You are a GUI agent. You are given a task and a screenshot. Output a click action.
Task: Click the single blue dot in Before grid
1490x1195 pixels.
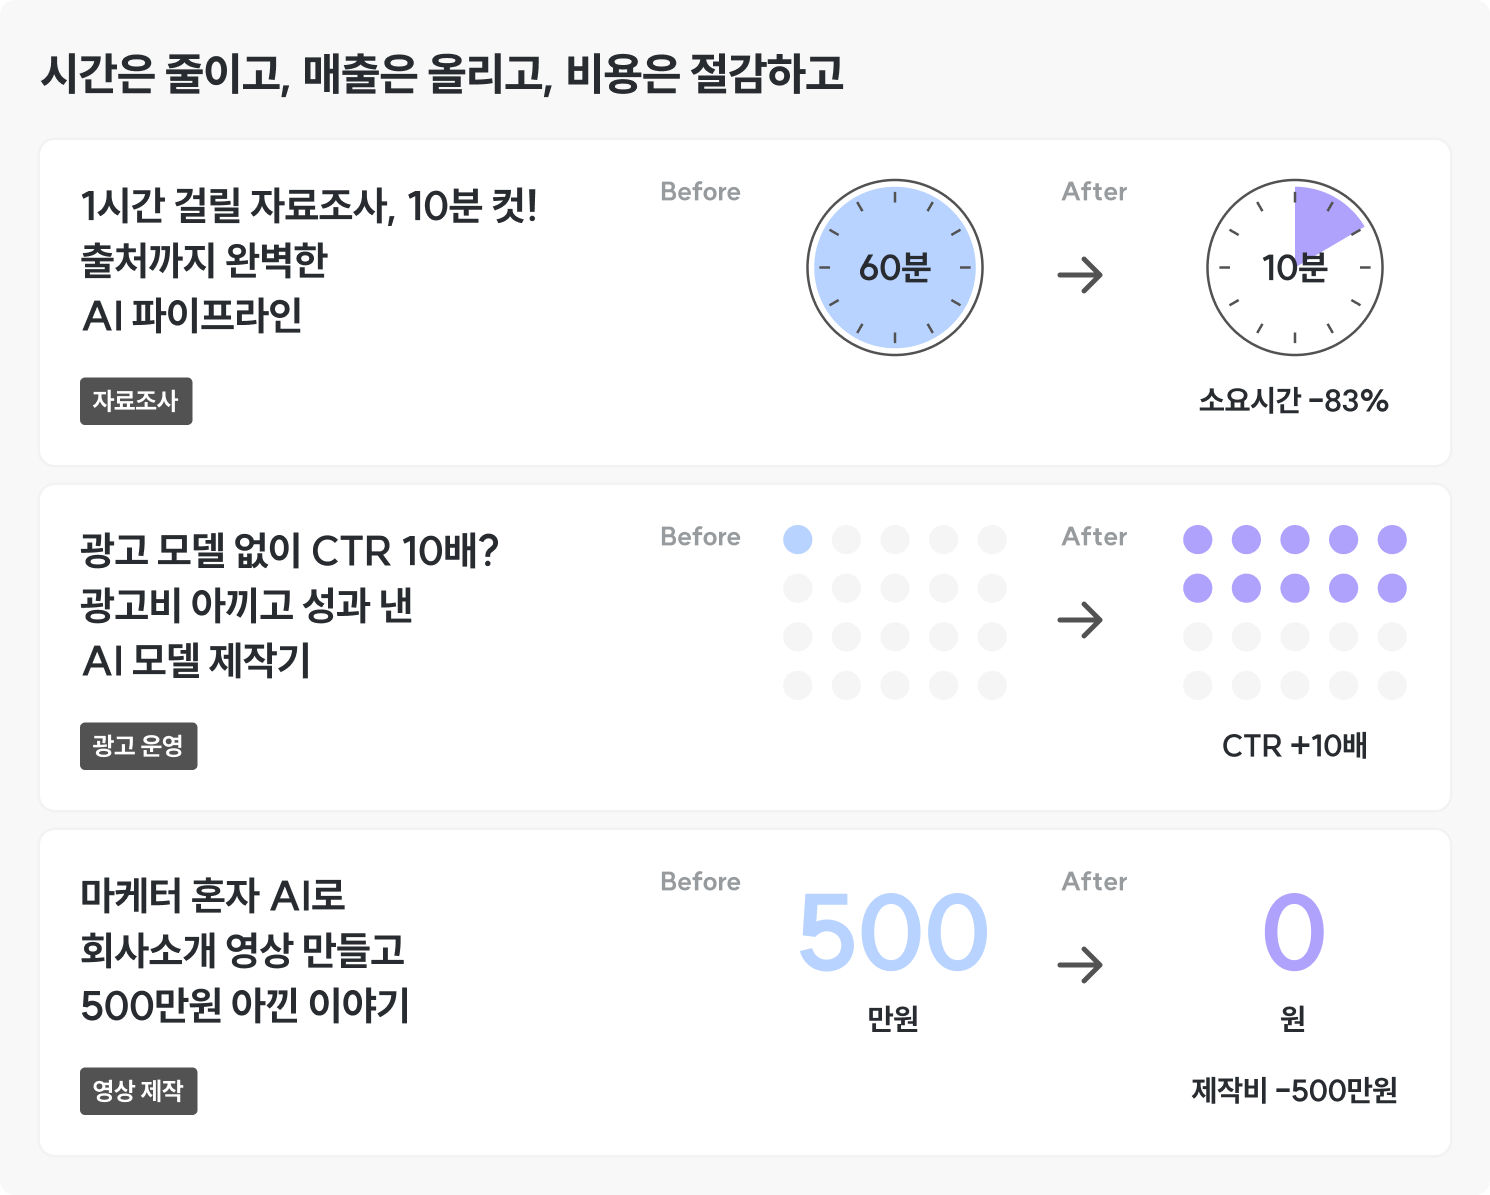coord(798,540)
